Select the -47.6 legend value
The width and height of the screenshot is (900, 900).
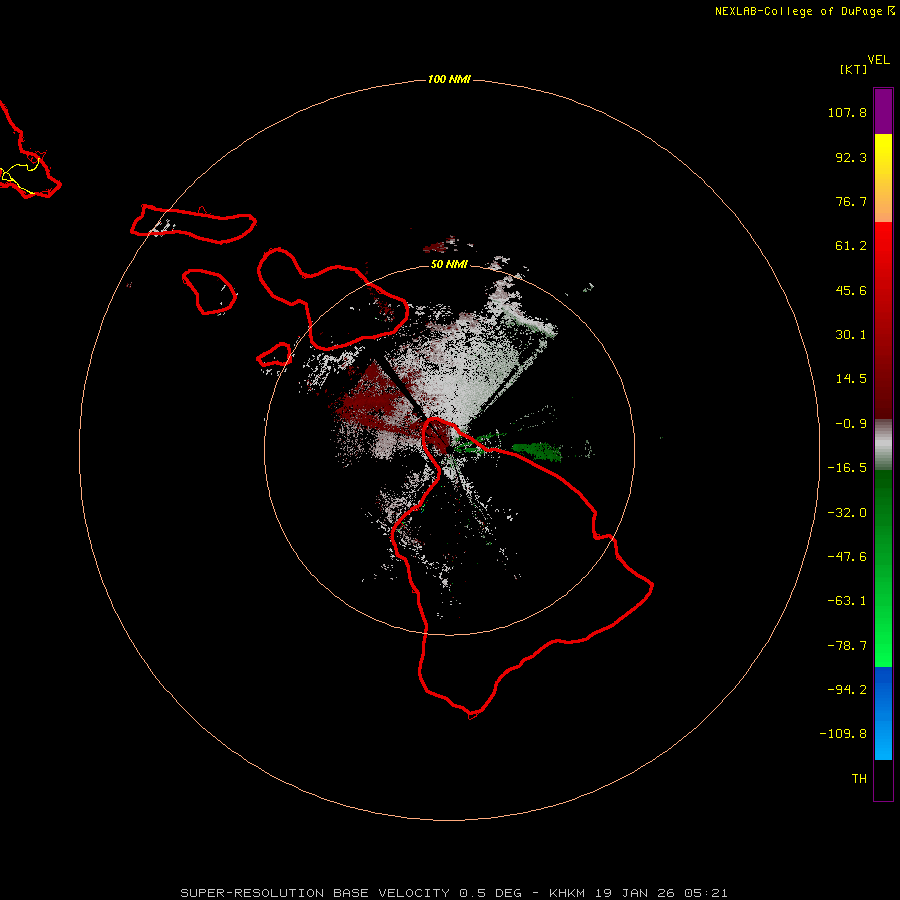tap(847, 557)
